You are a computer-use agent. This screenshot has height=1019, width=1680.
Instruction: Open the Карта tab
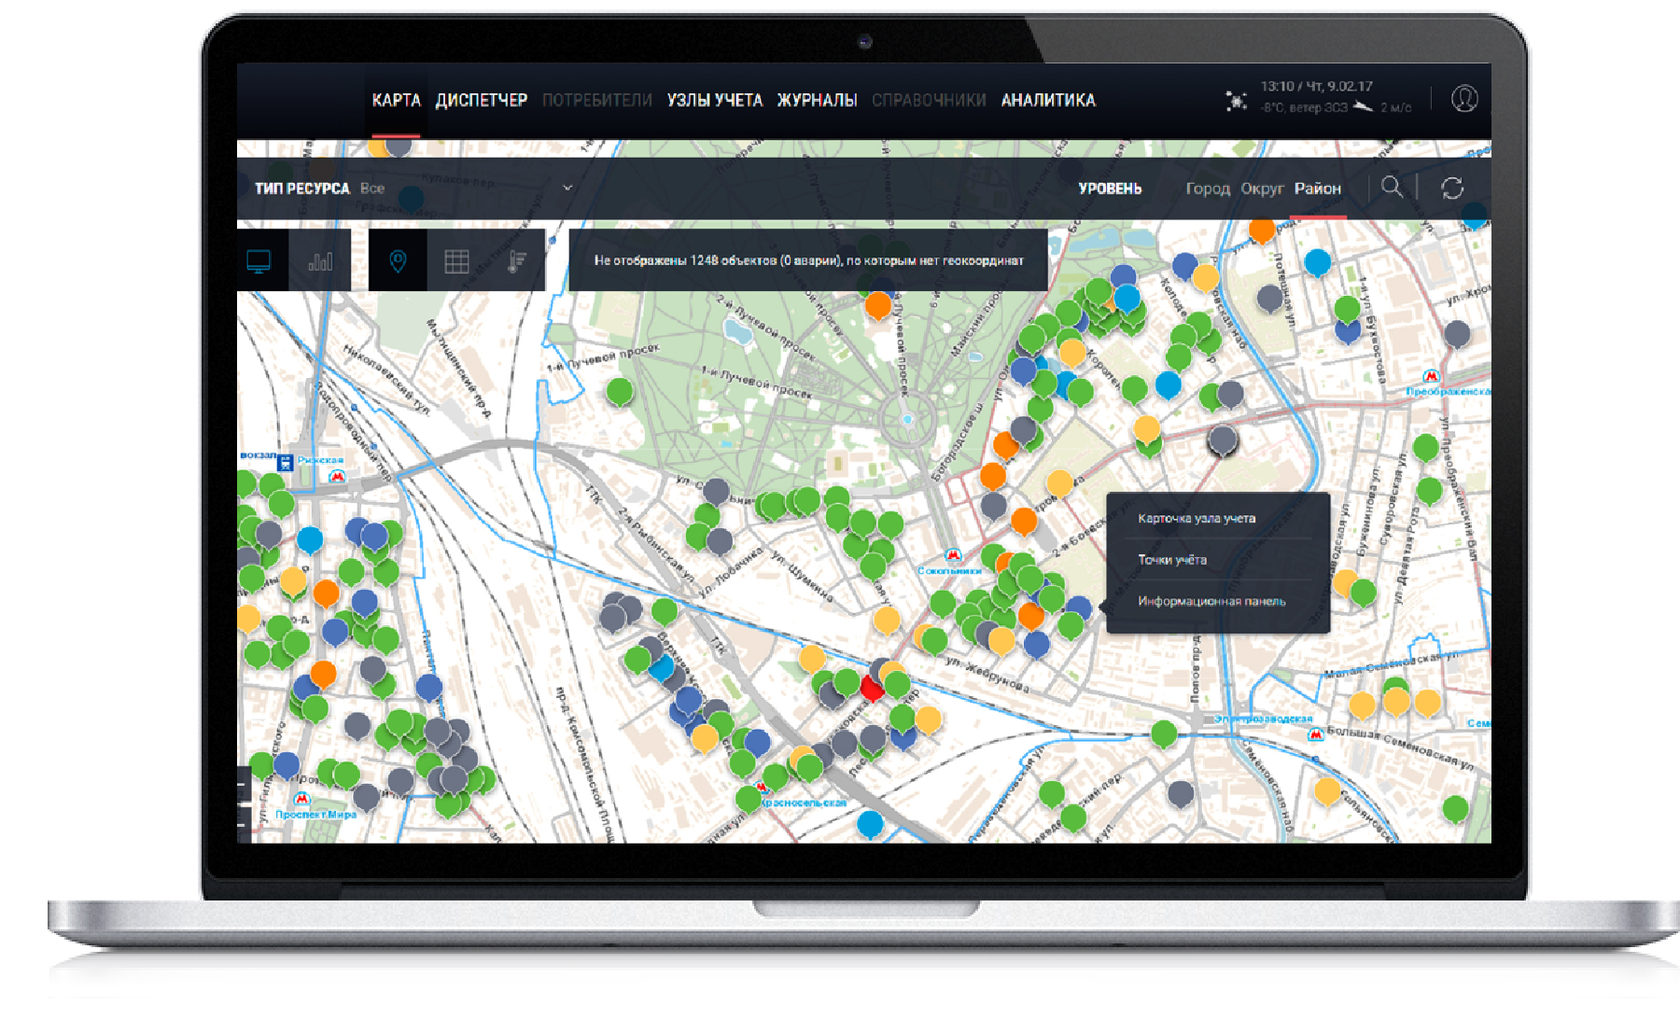coord(396,100)
